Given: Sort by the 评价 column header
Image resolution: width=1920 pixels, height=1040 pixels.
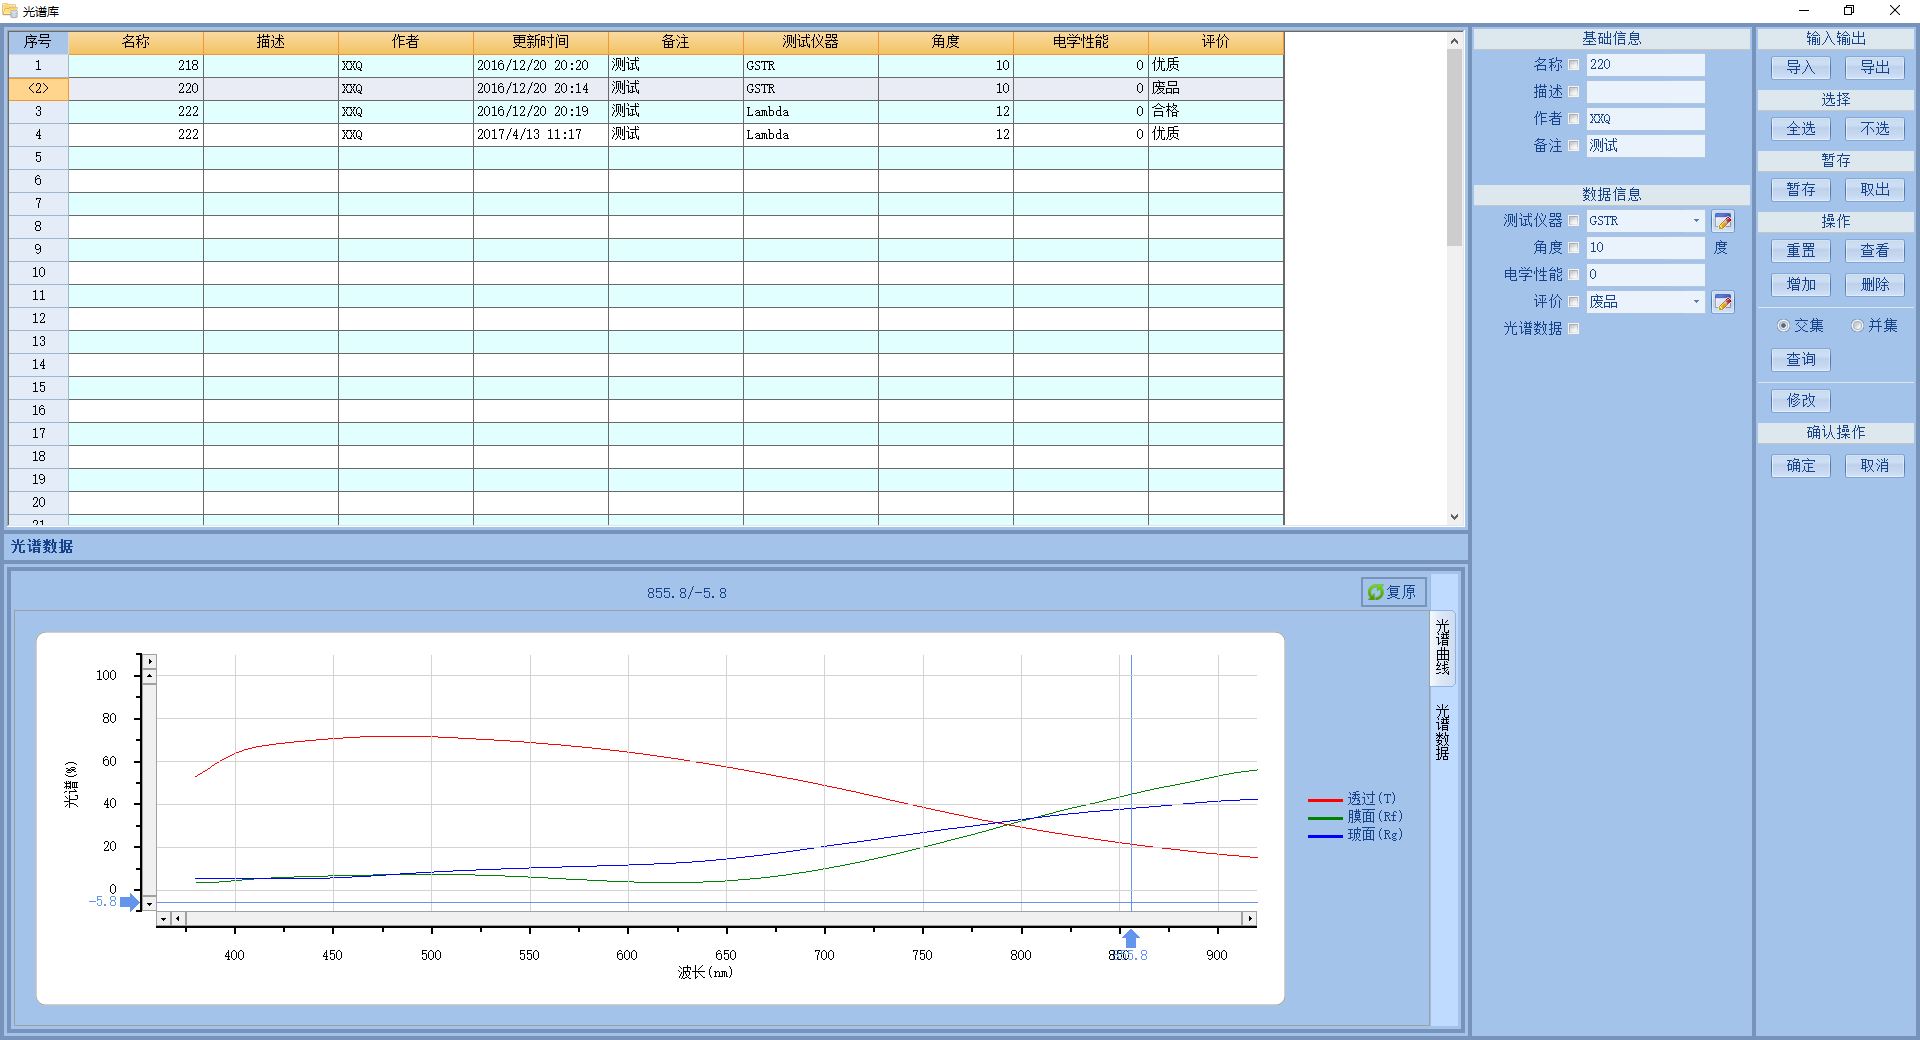Looking at the screenshot, I should pyautogui.click(x=1216, y=42).
